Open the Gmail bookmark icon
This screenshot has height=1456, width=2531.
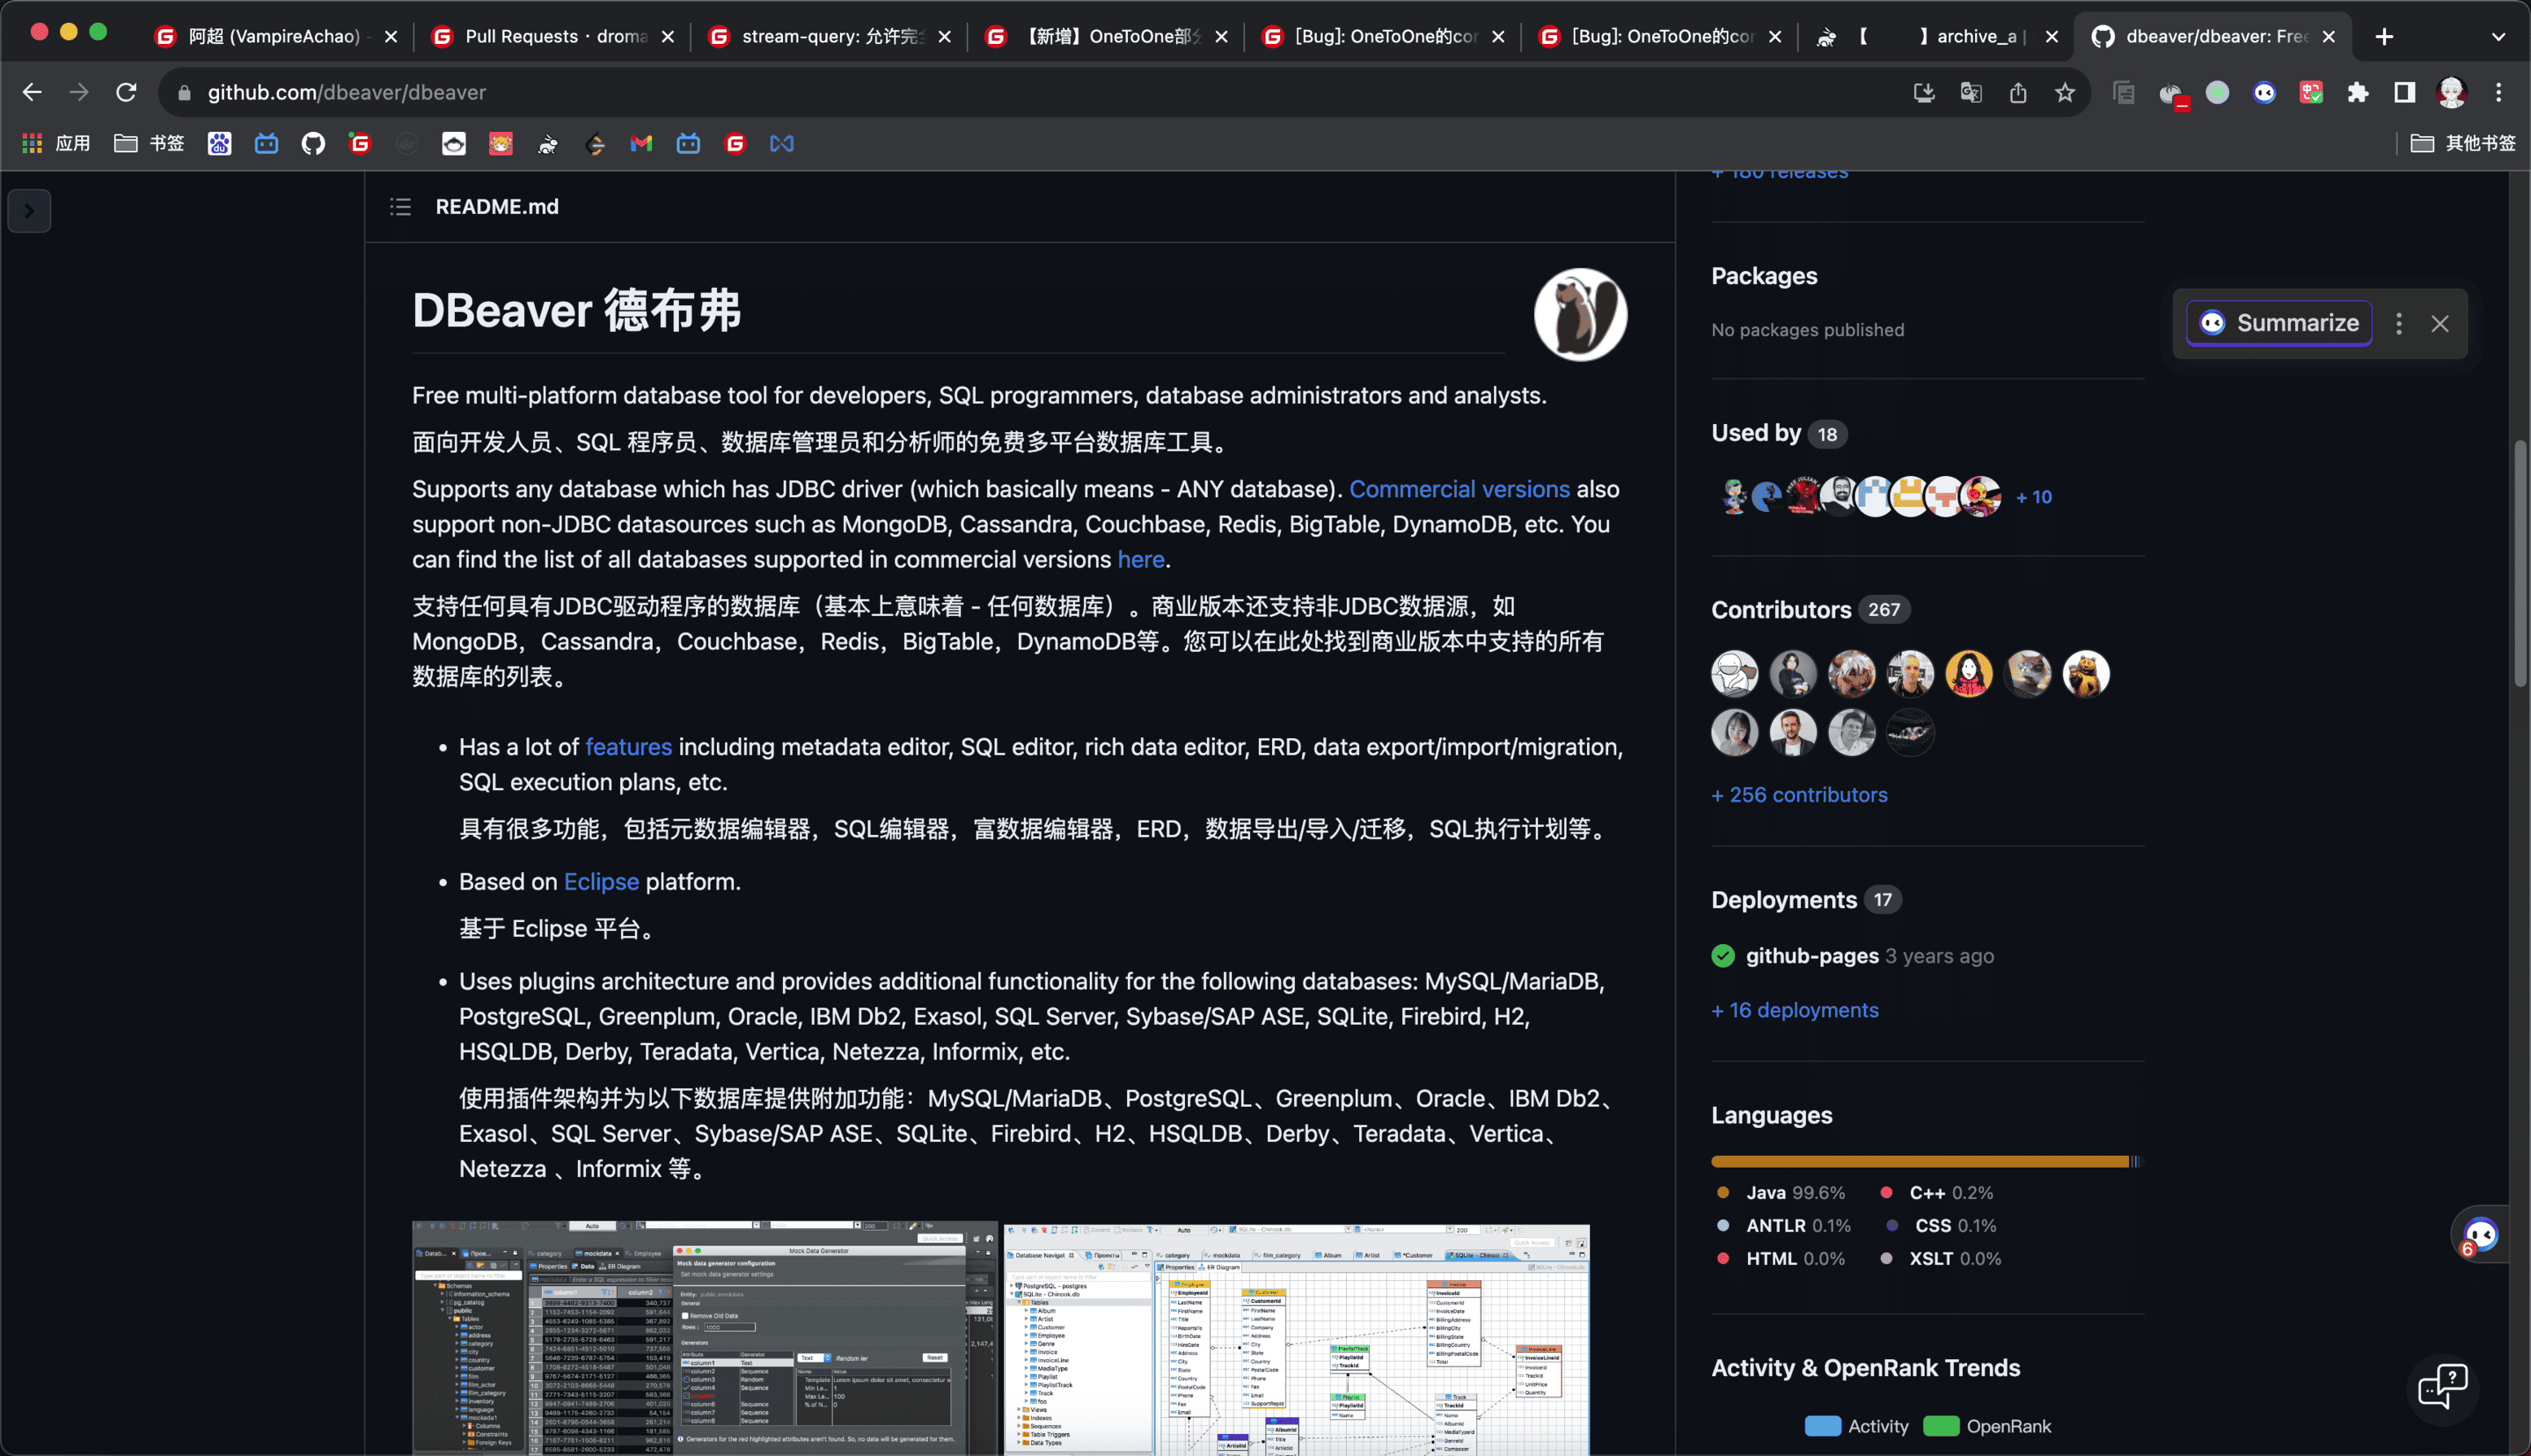click(x=641, y=144)
